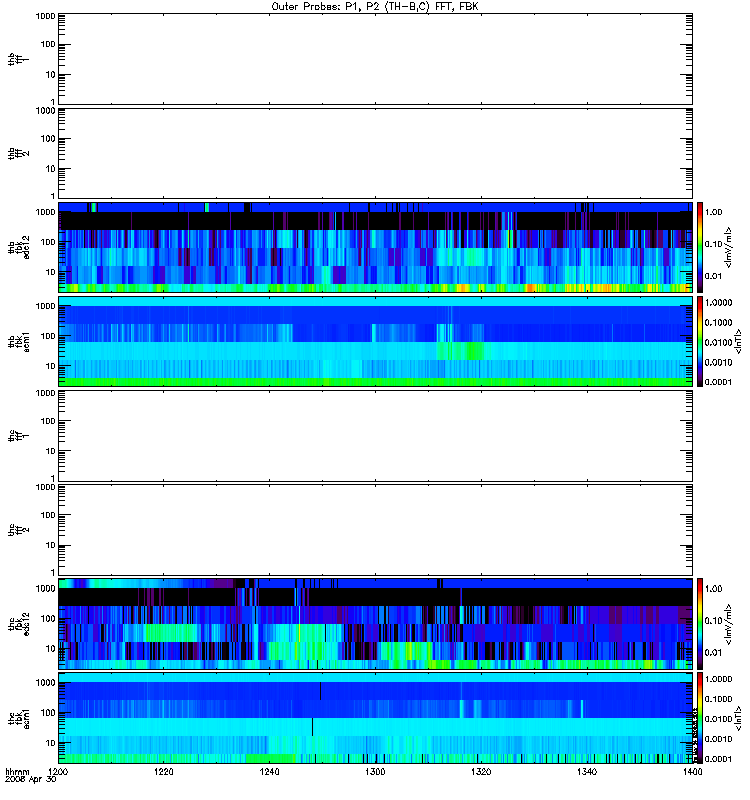Select the thc fbk scm1 spectrogram panel
750x800 pixels.
375,718
